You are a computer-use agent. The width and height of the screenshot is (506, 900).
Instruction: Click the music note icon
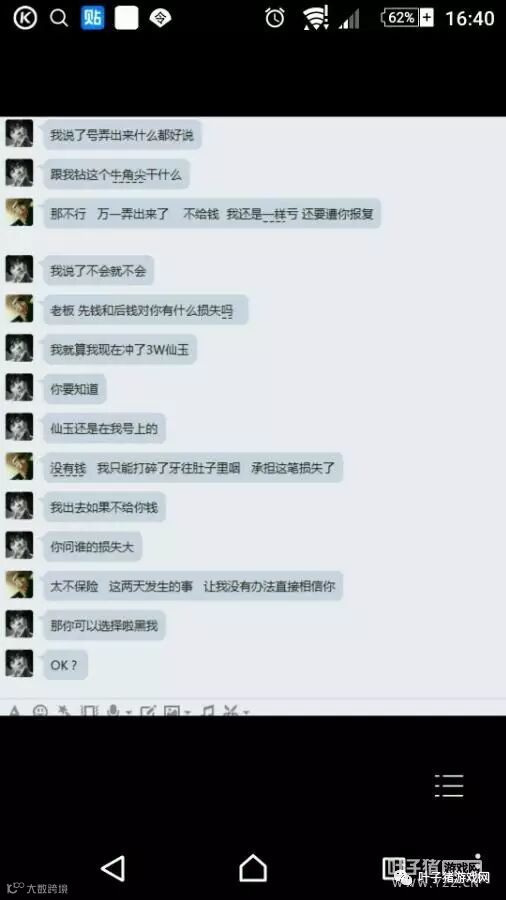208,711
